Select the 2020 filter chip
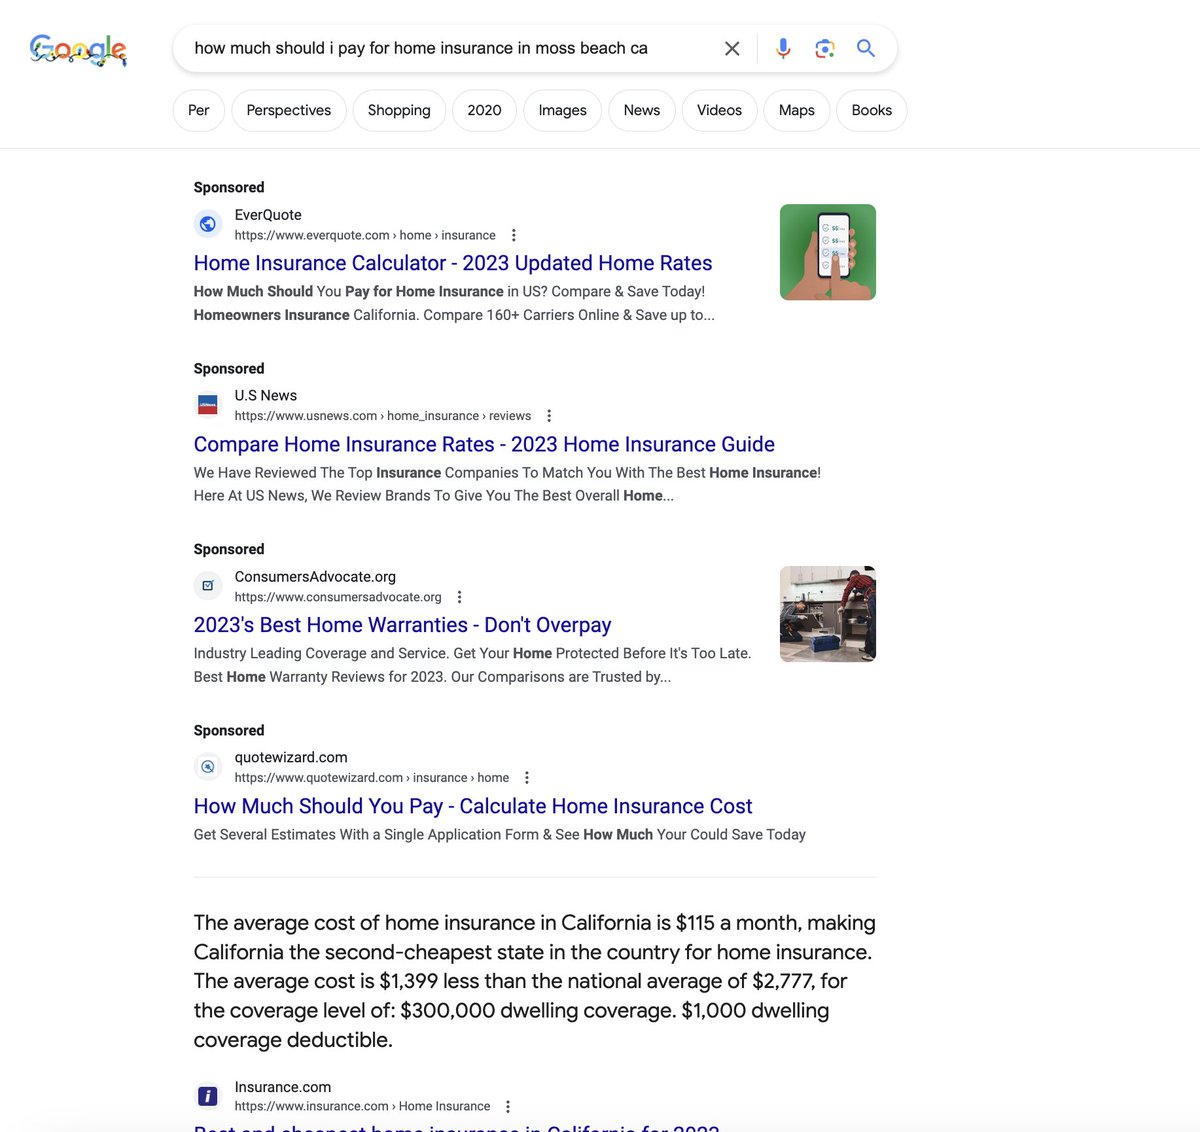 [x=484, y=110]
